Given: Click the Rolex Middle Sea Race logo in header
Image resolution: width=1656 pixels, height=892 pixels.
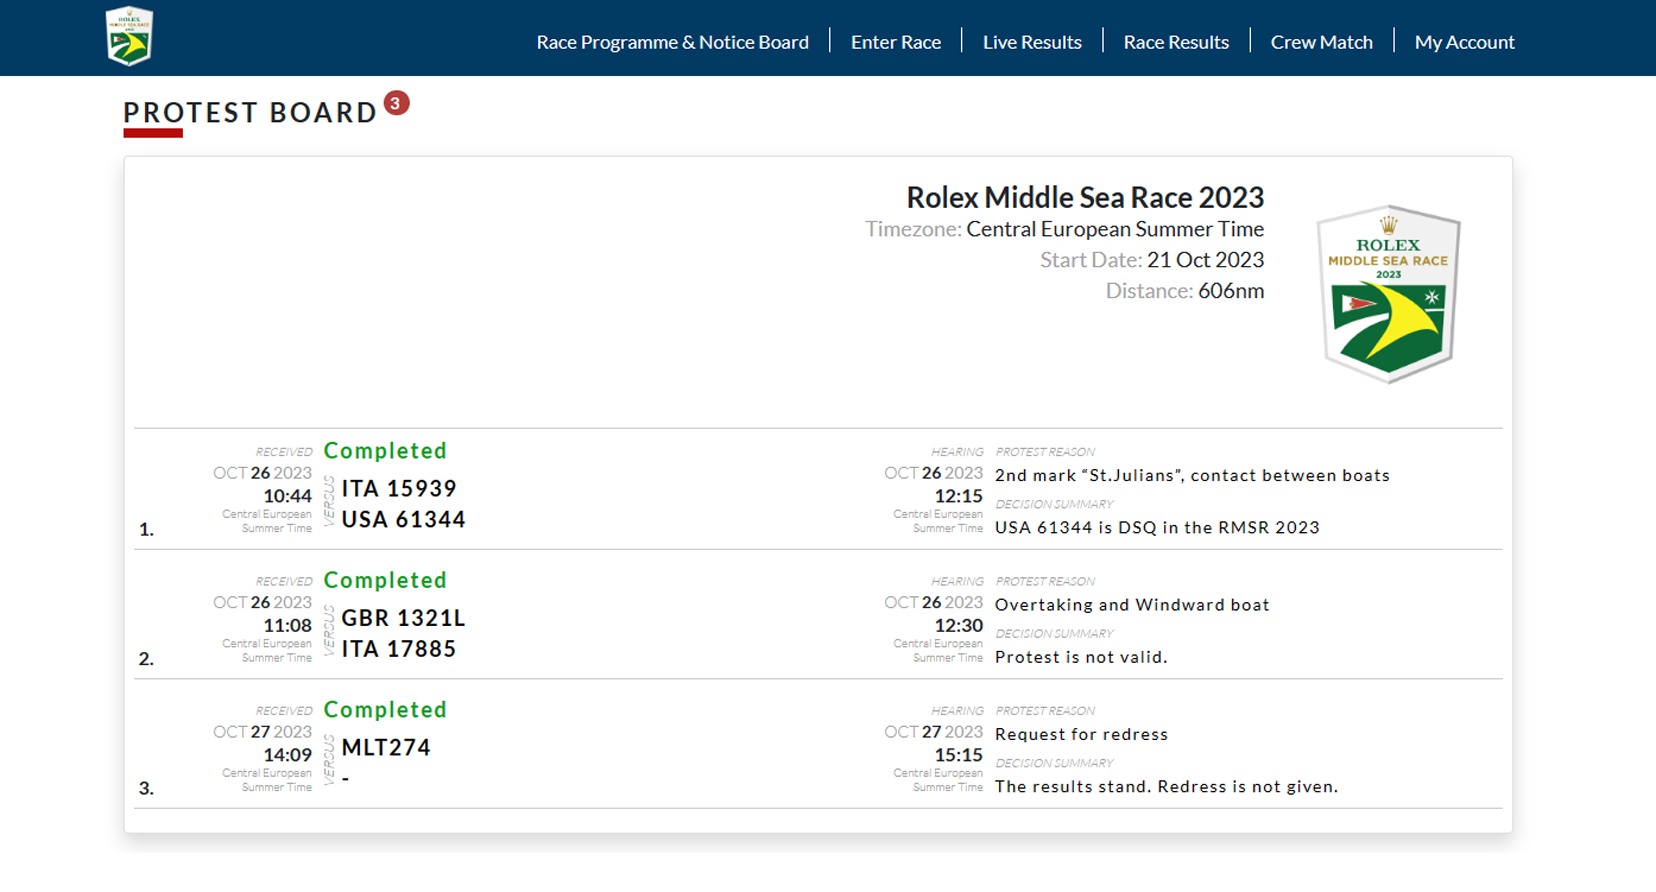Looking at the screenshot, I should [129, 36].
